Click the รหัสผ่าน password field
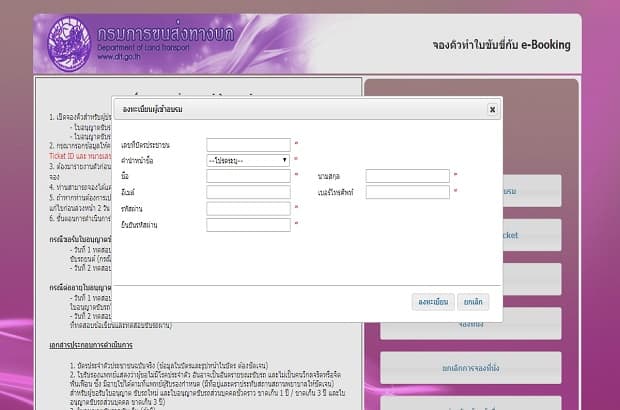620x410 pixels. [x=248, y=208]
